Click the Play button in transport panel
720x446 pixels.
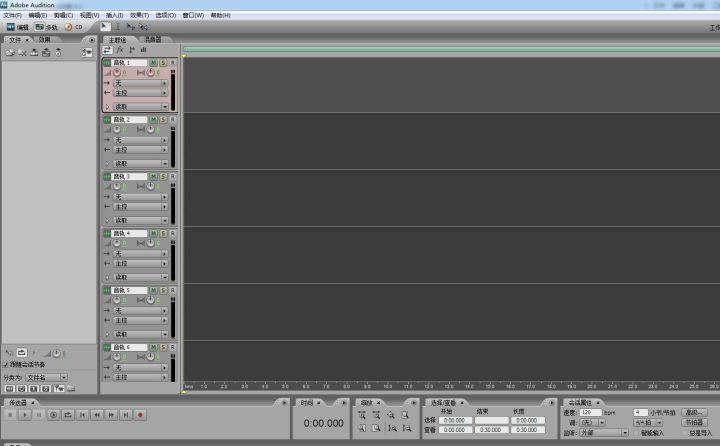point(25,413)
